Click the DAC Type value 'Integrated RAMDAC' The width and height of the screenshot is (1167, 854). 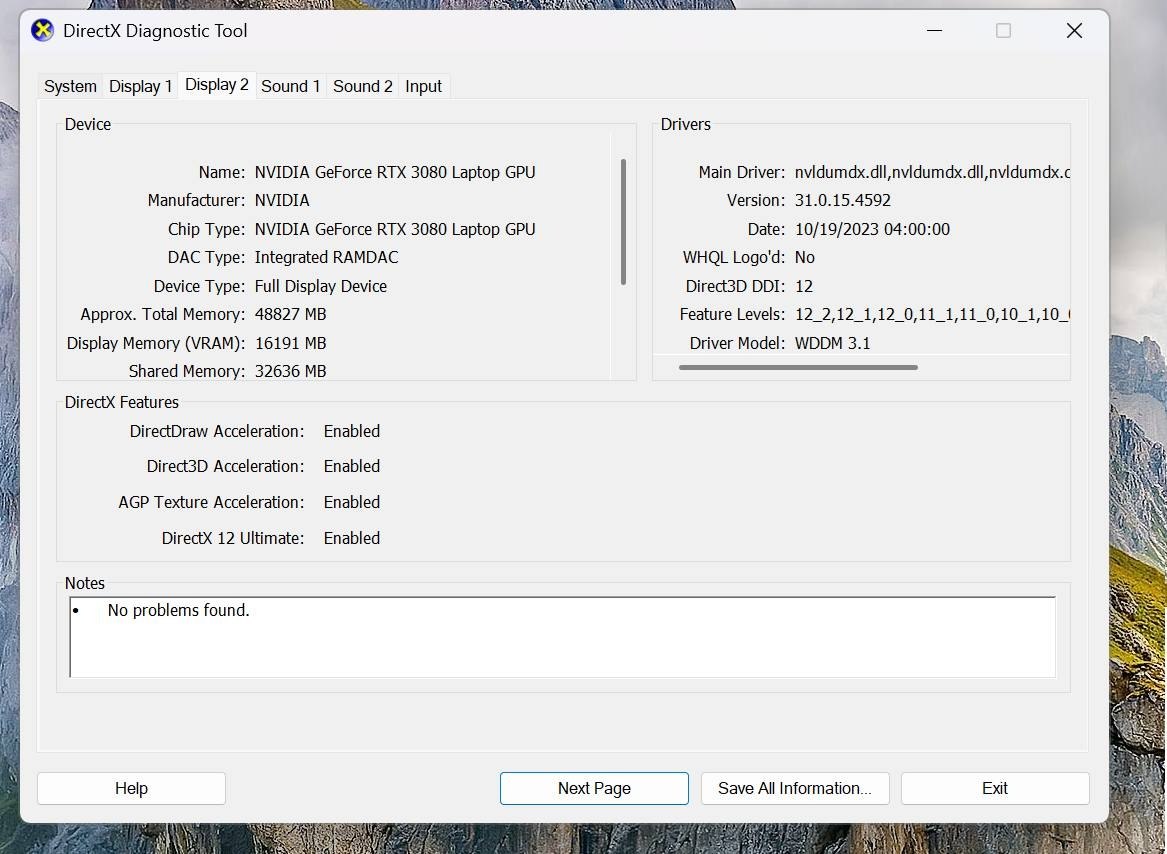[327, 258]
